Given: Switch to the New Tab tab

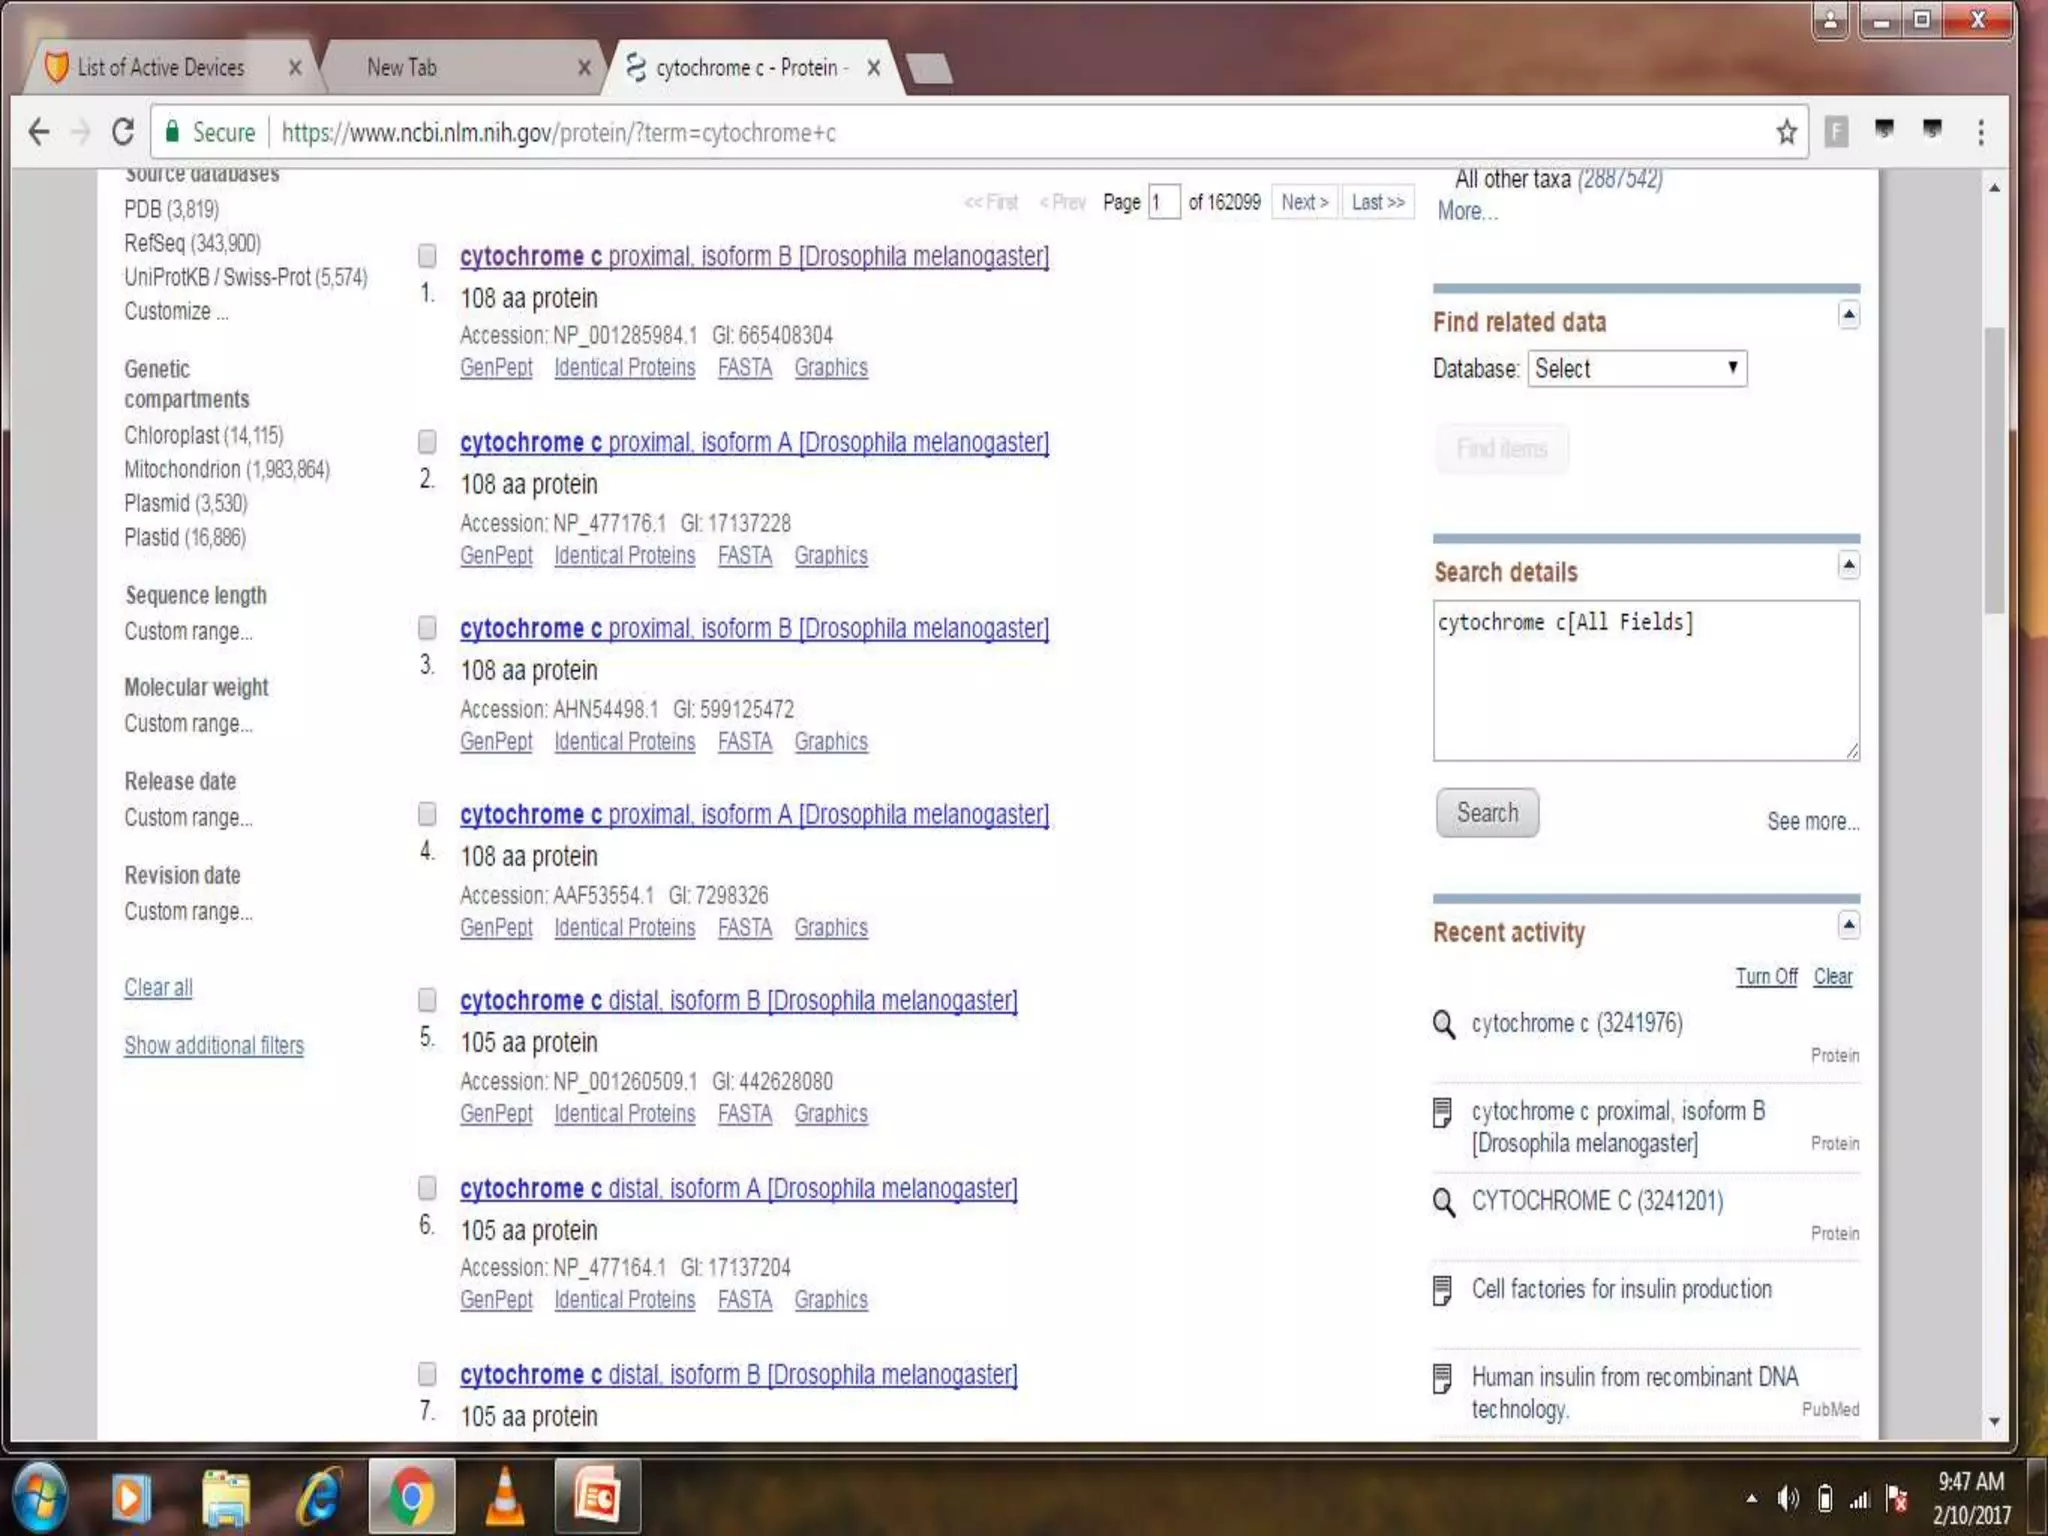Looking at the screenshot, I should (402, 68).
